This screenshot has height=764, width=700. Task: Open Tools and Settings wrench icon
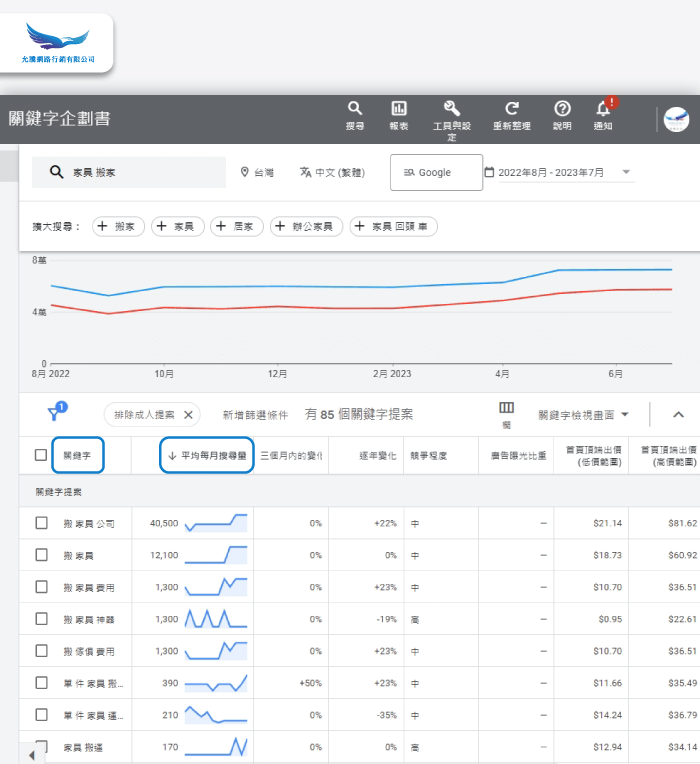click(x=451, y=109)
